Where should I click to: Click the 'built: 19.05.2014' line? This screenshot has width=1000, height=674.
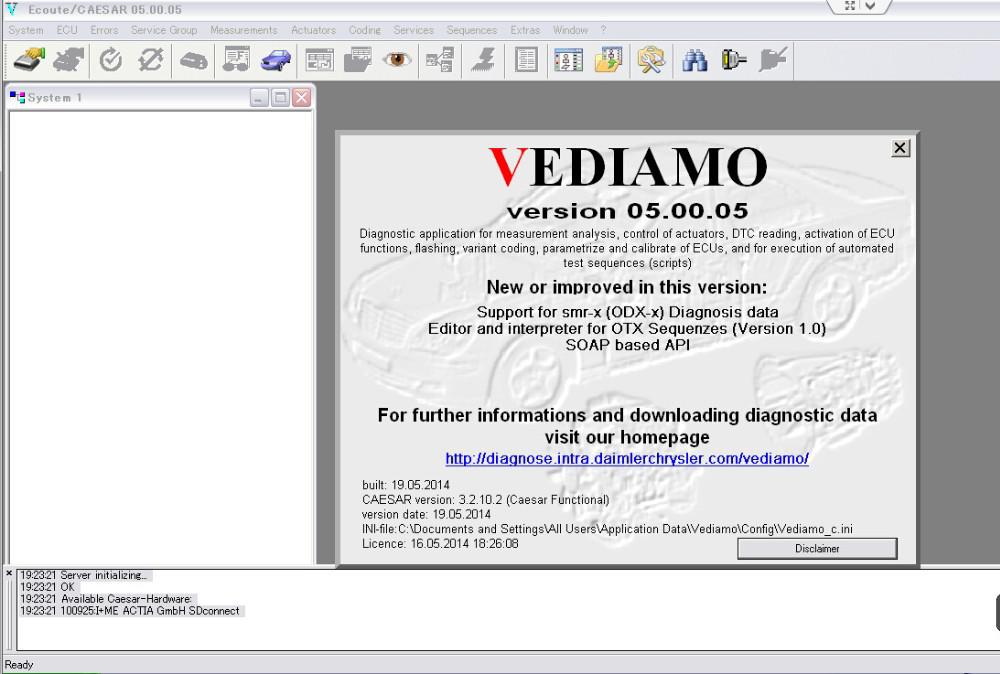click(406, 485)
